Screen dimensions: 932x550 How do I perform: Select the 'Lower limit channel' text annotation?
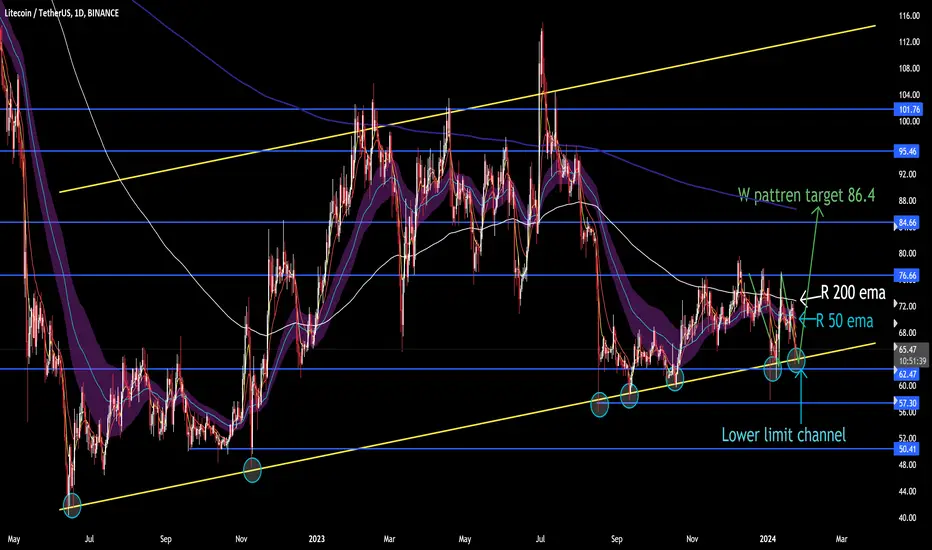(783, 435)
